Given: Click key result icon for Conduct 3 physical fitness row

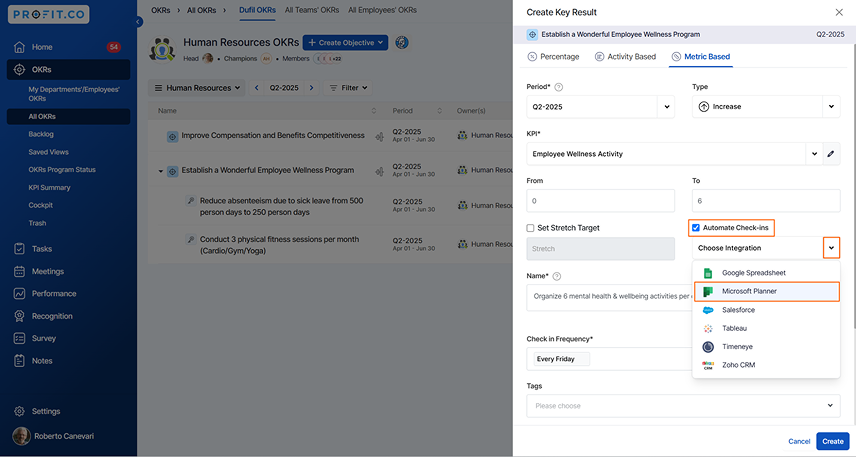Looking at the screenshot, I should point(191,239).
